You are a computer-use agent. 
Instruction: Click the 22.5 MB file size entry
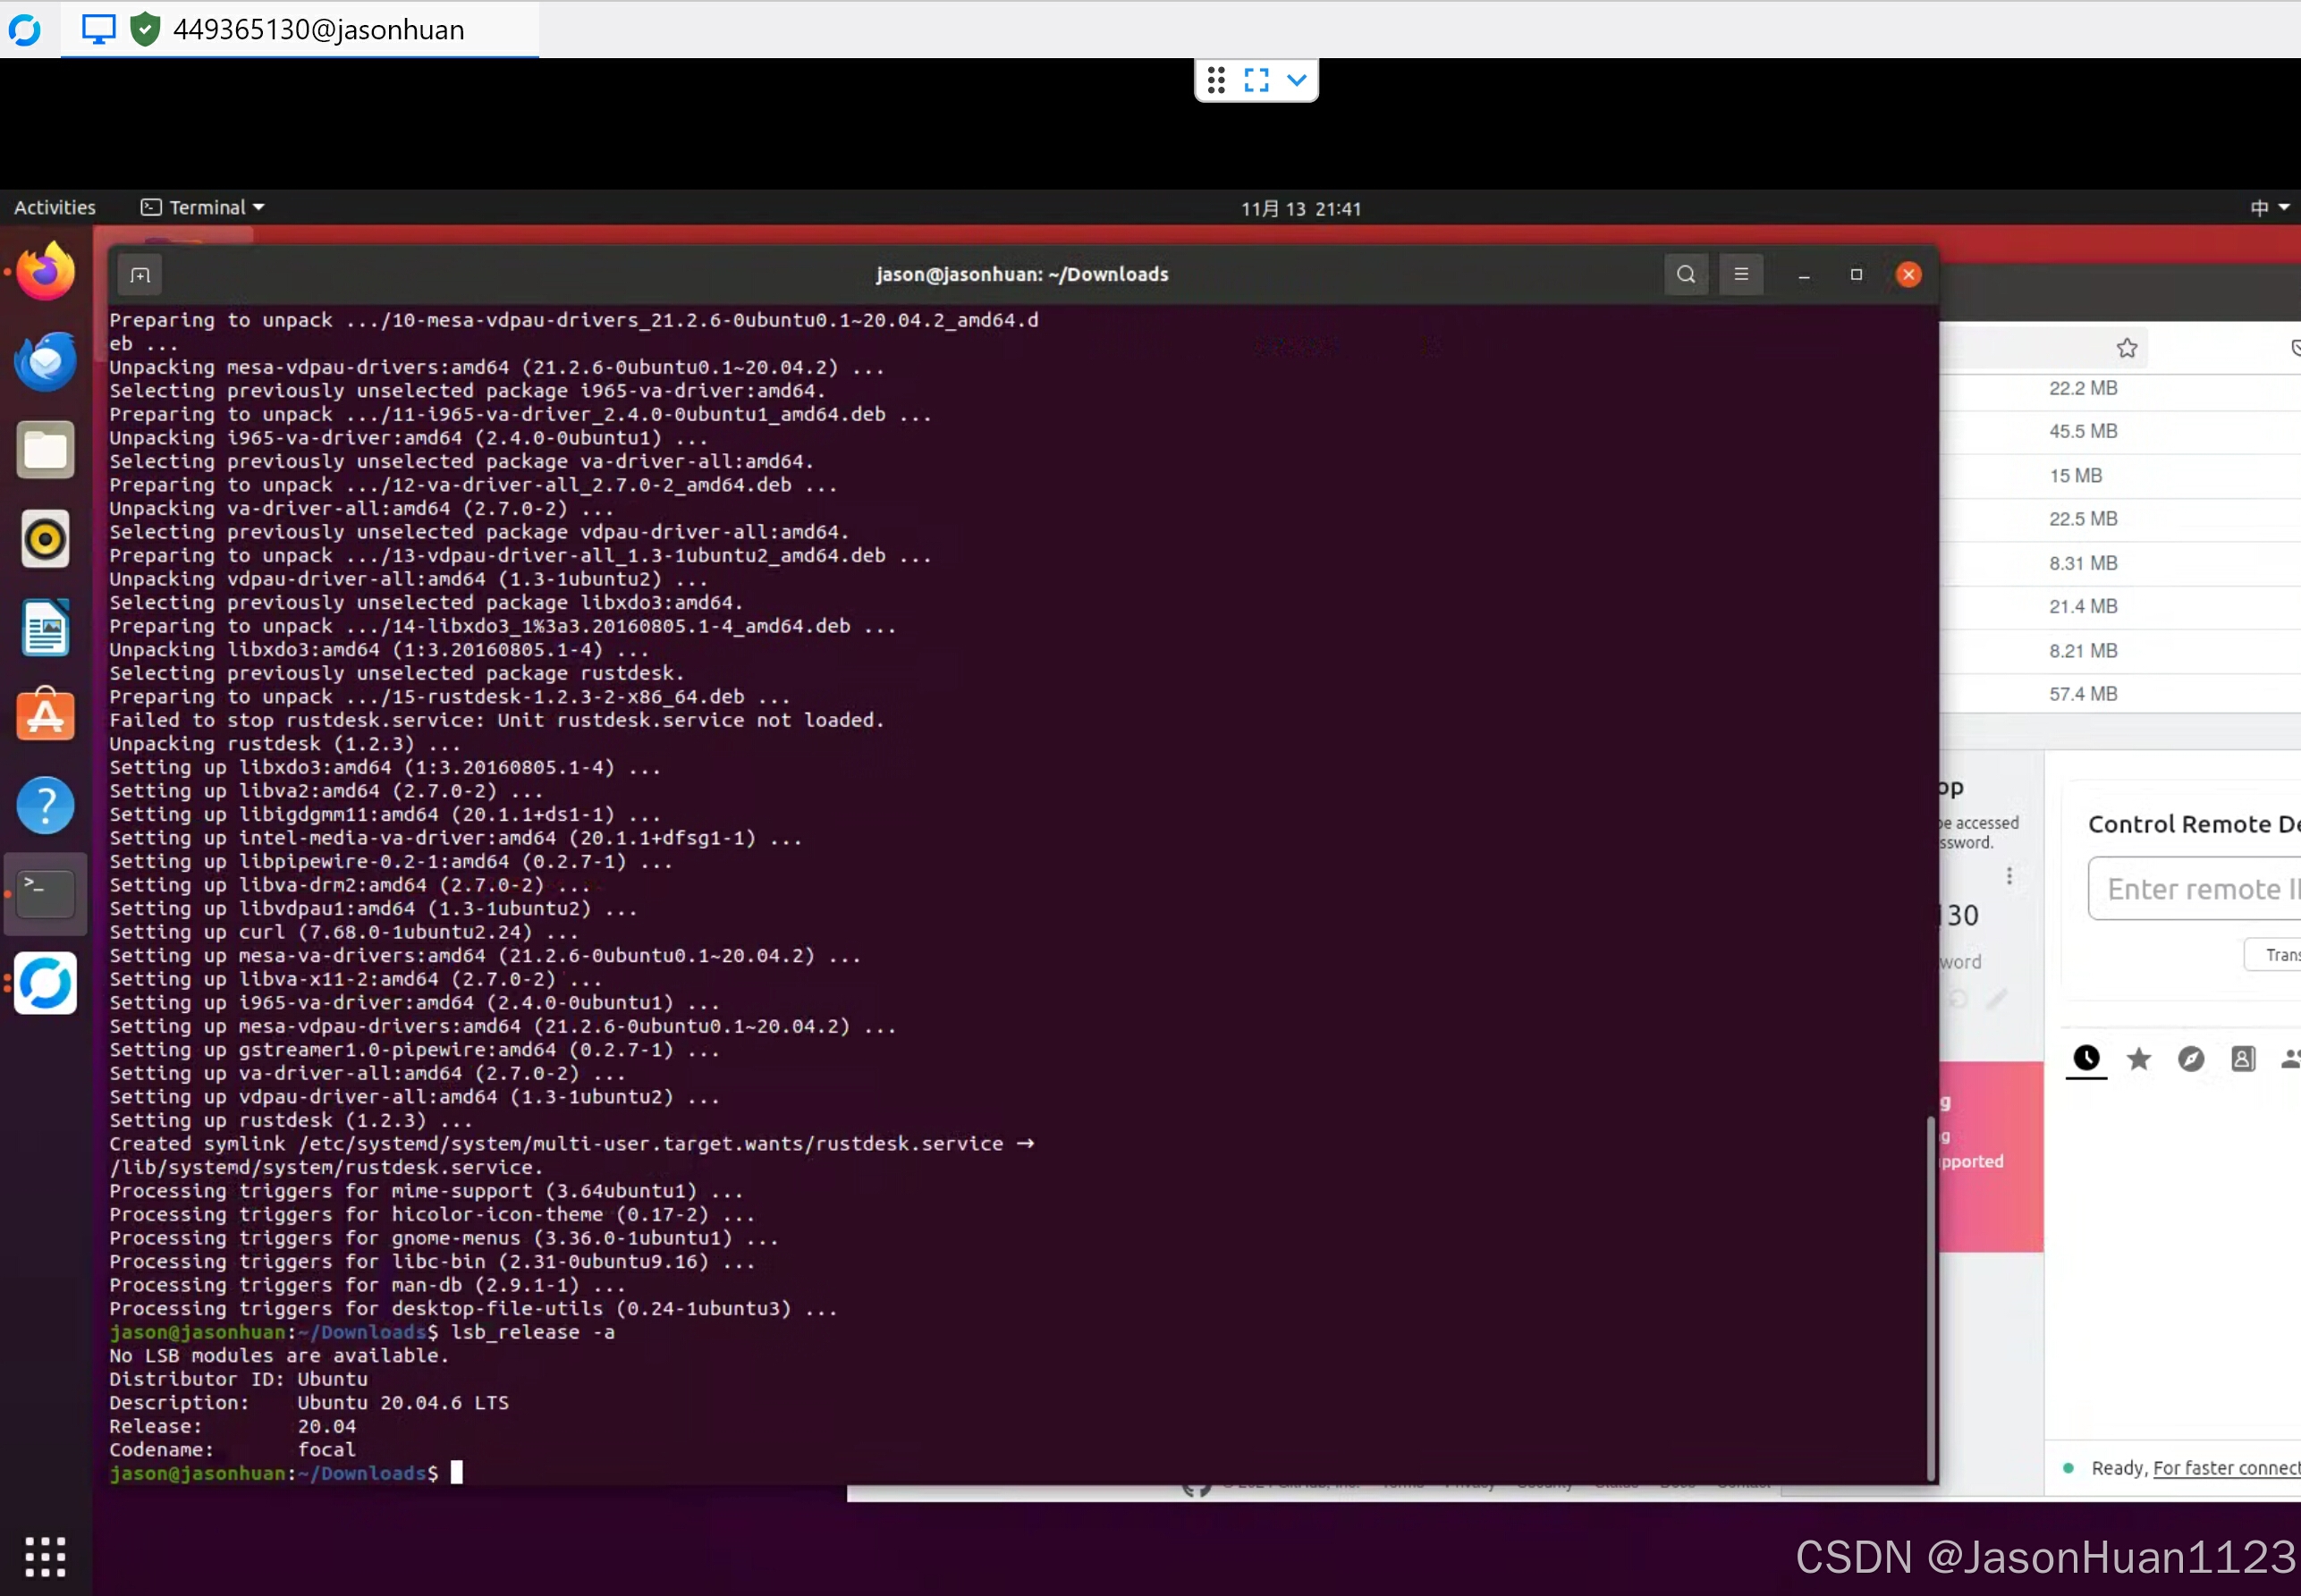click(x=2083, y=519)
